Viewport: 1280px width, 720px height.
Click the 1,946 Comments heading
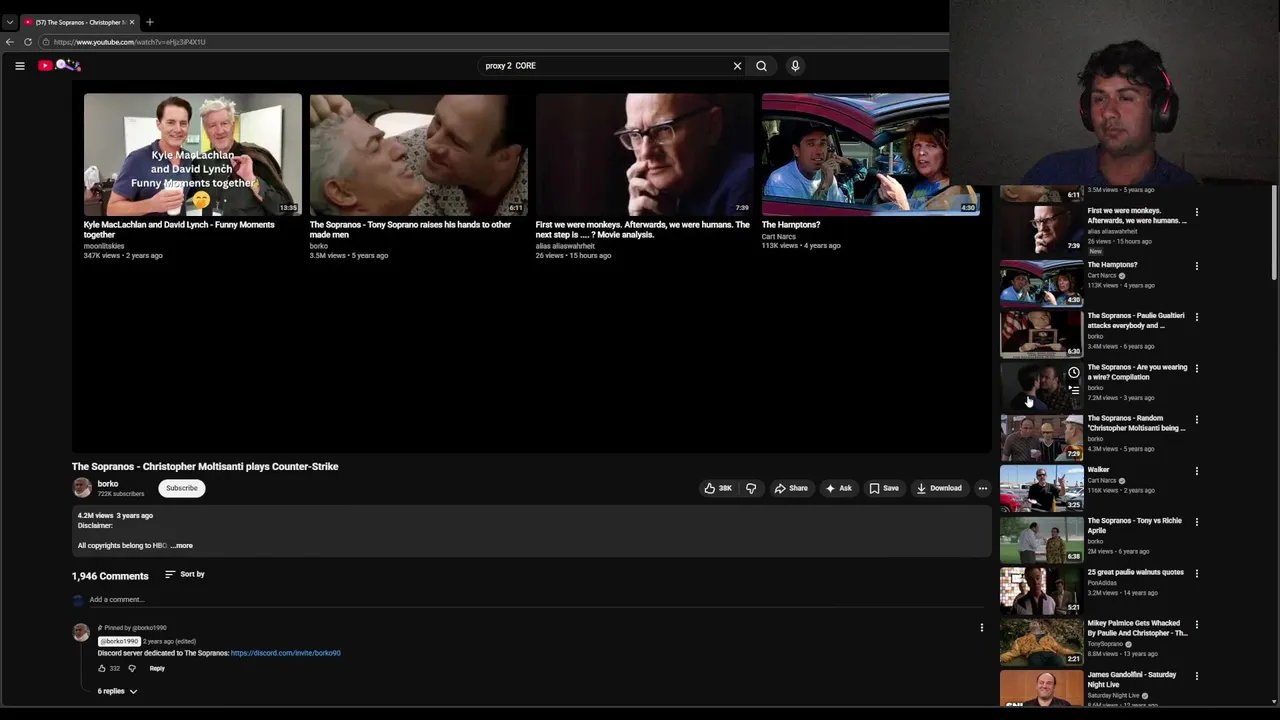(110, 576)
